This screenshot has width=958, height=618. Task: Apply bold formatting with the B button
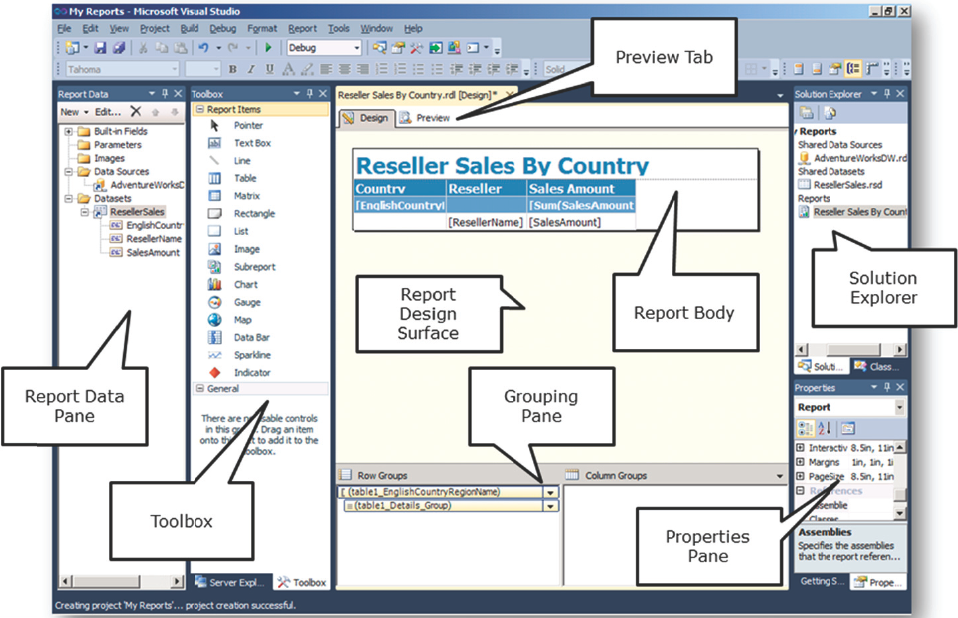point(232,70)
